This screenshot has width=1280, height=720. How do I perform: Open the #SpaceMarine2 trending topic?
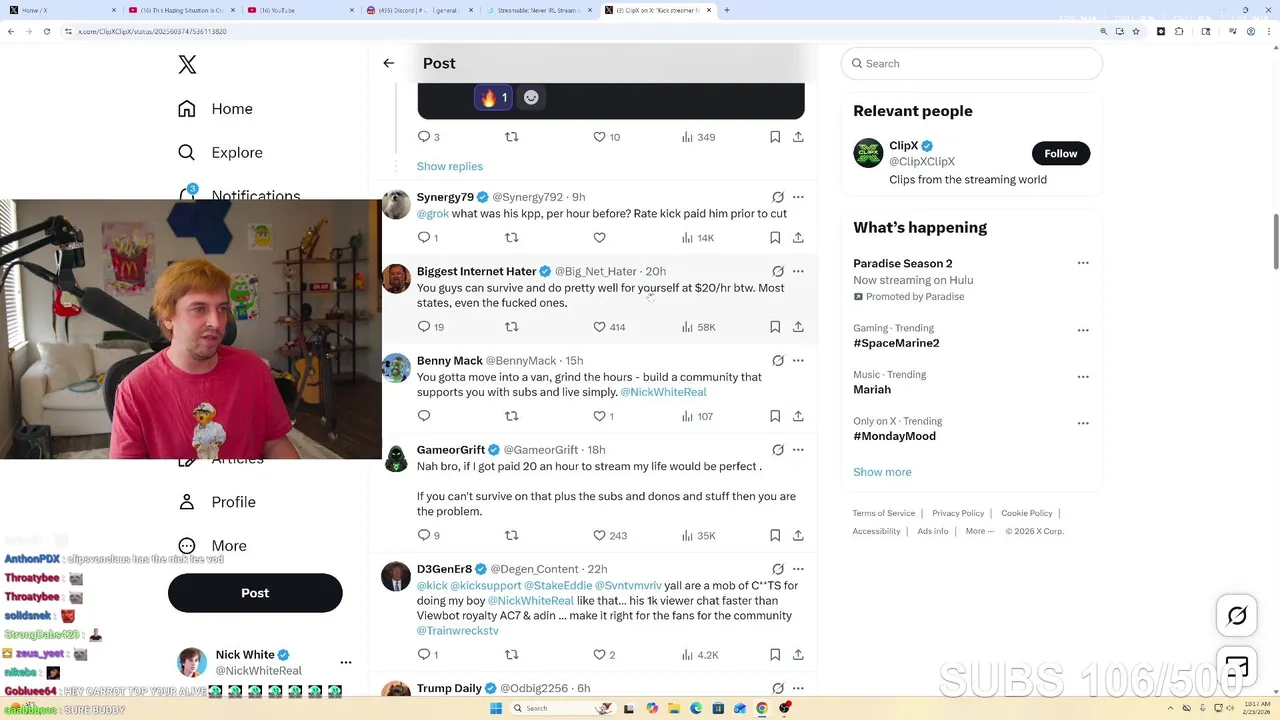[x=896, y=343]
